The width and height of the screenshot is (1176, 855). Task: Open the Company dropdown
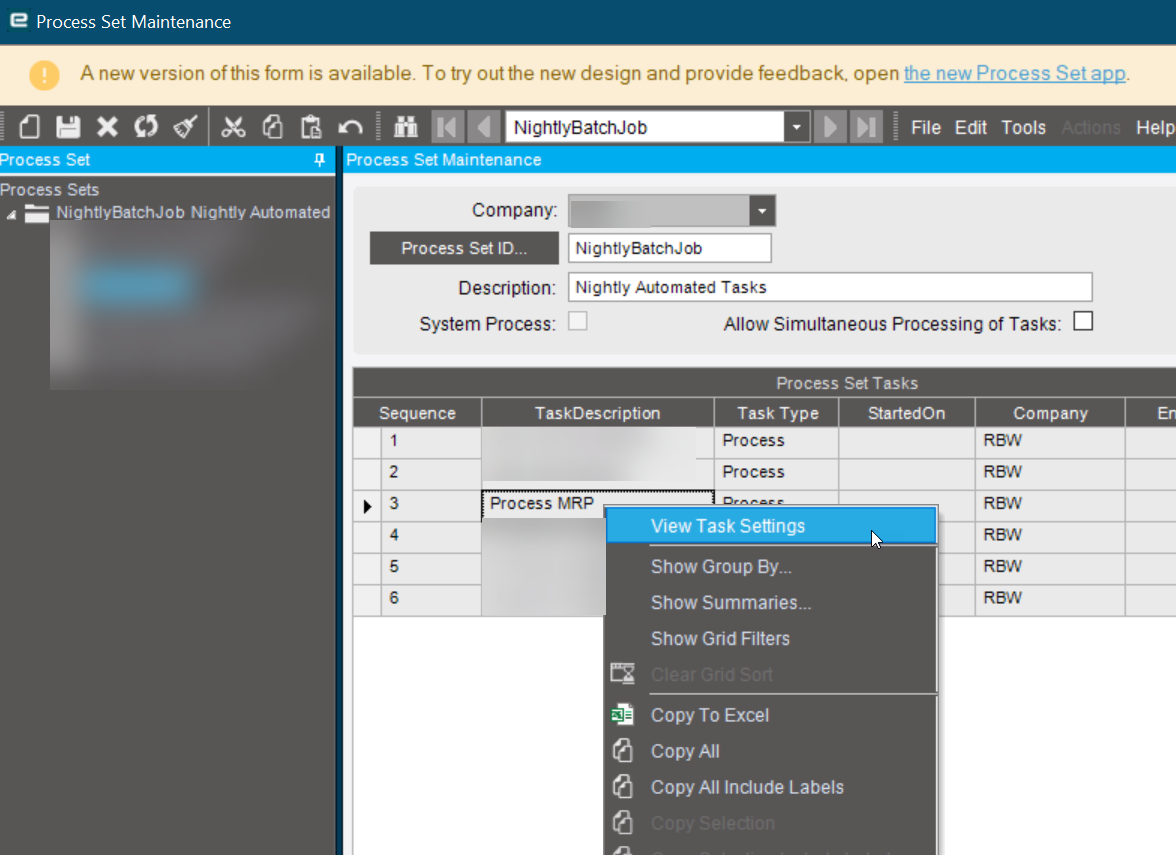[762, 211]
